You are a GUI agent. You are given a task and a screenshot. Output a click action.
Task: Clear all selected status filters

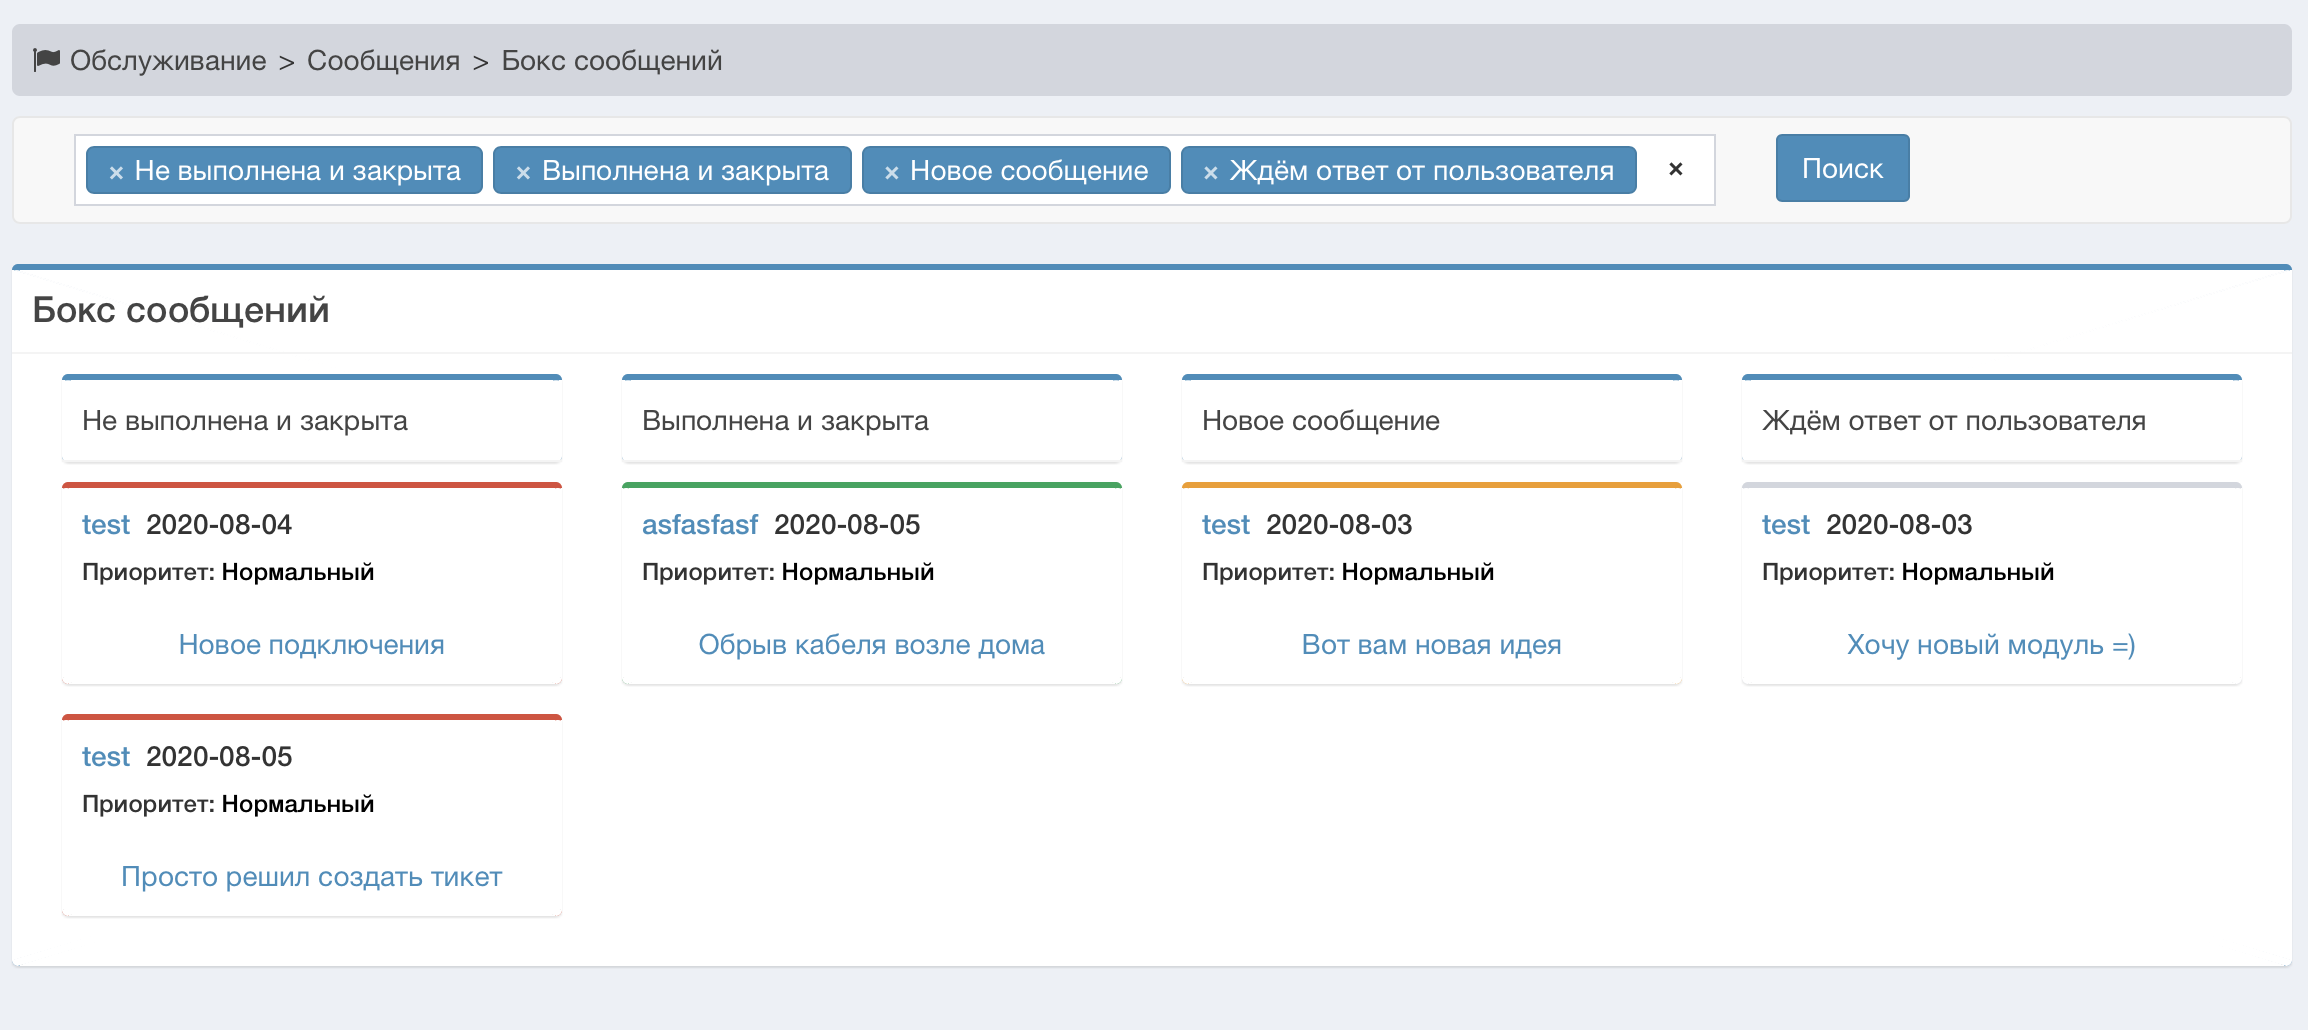click(1675, 169)
